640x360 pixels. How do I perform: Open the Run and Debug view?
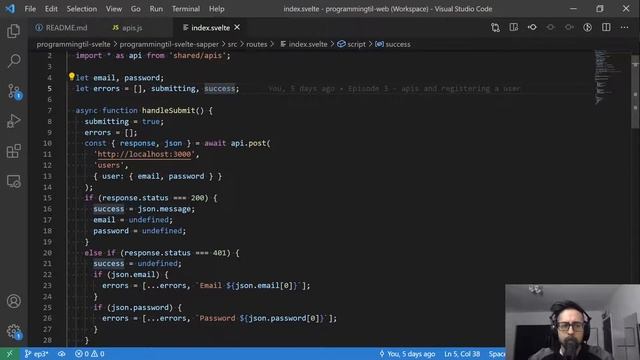(x=13, y=121)
